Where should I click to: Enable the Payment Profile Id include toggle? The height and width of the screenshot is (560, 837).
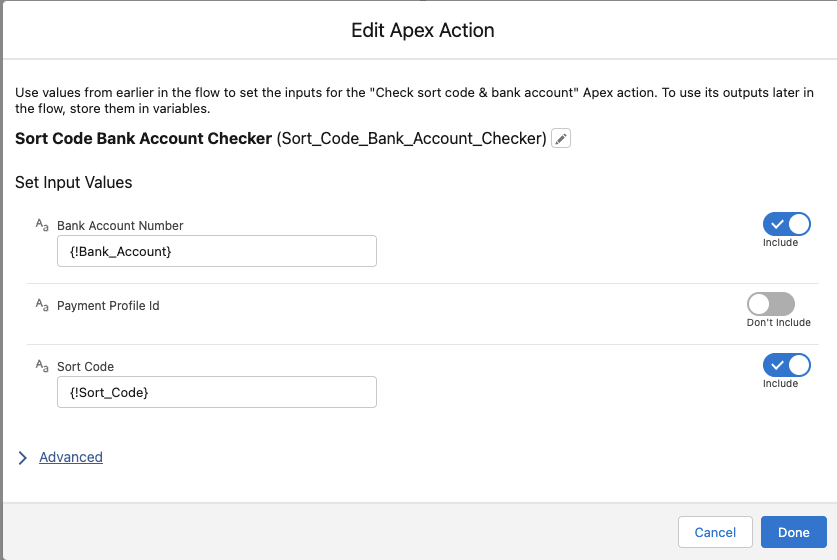tap(770, 304)
